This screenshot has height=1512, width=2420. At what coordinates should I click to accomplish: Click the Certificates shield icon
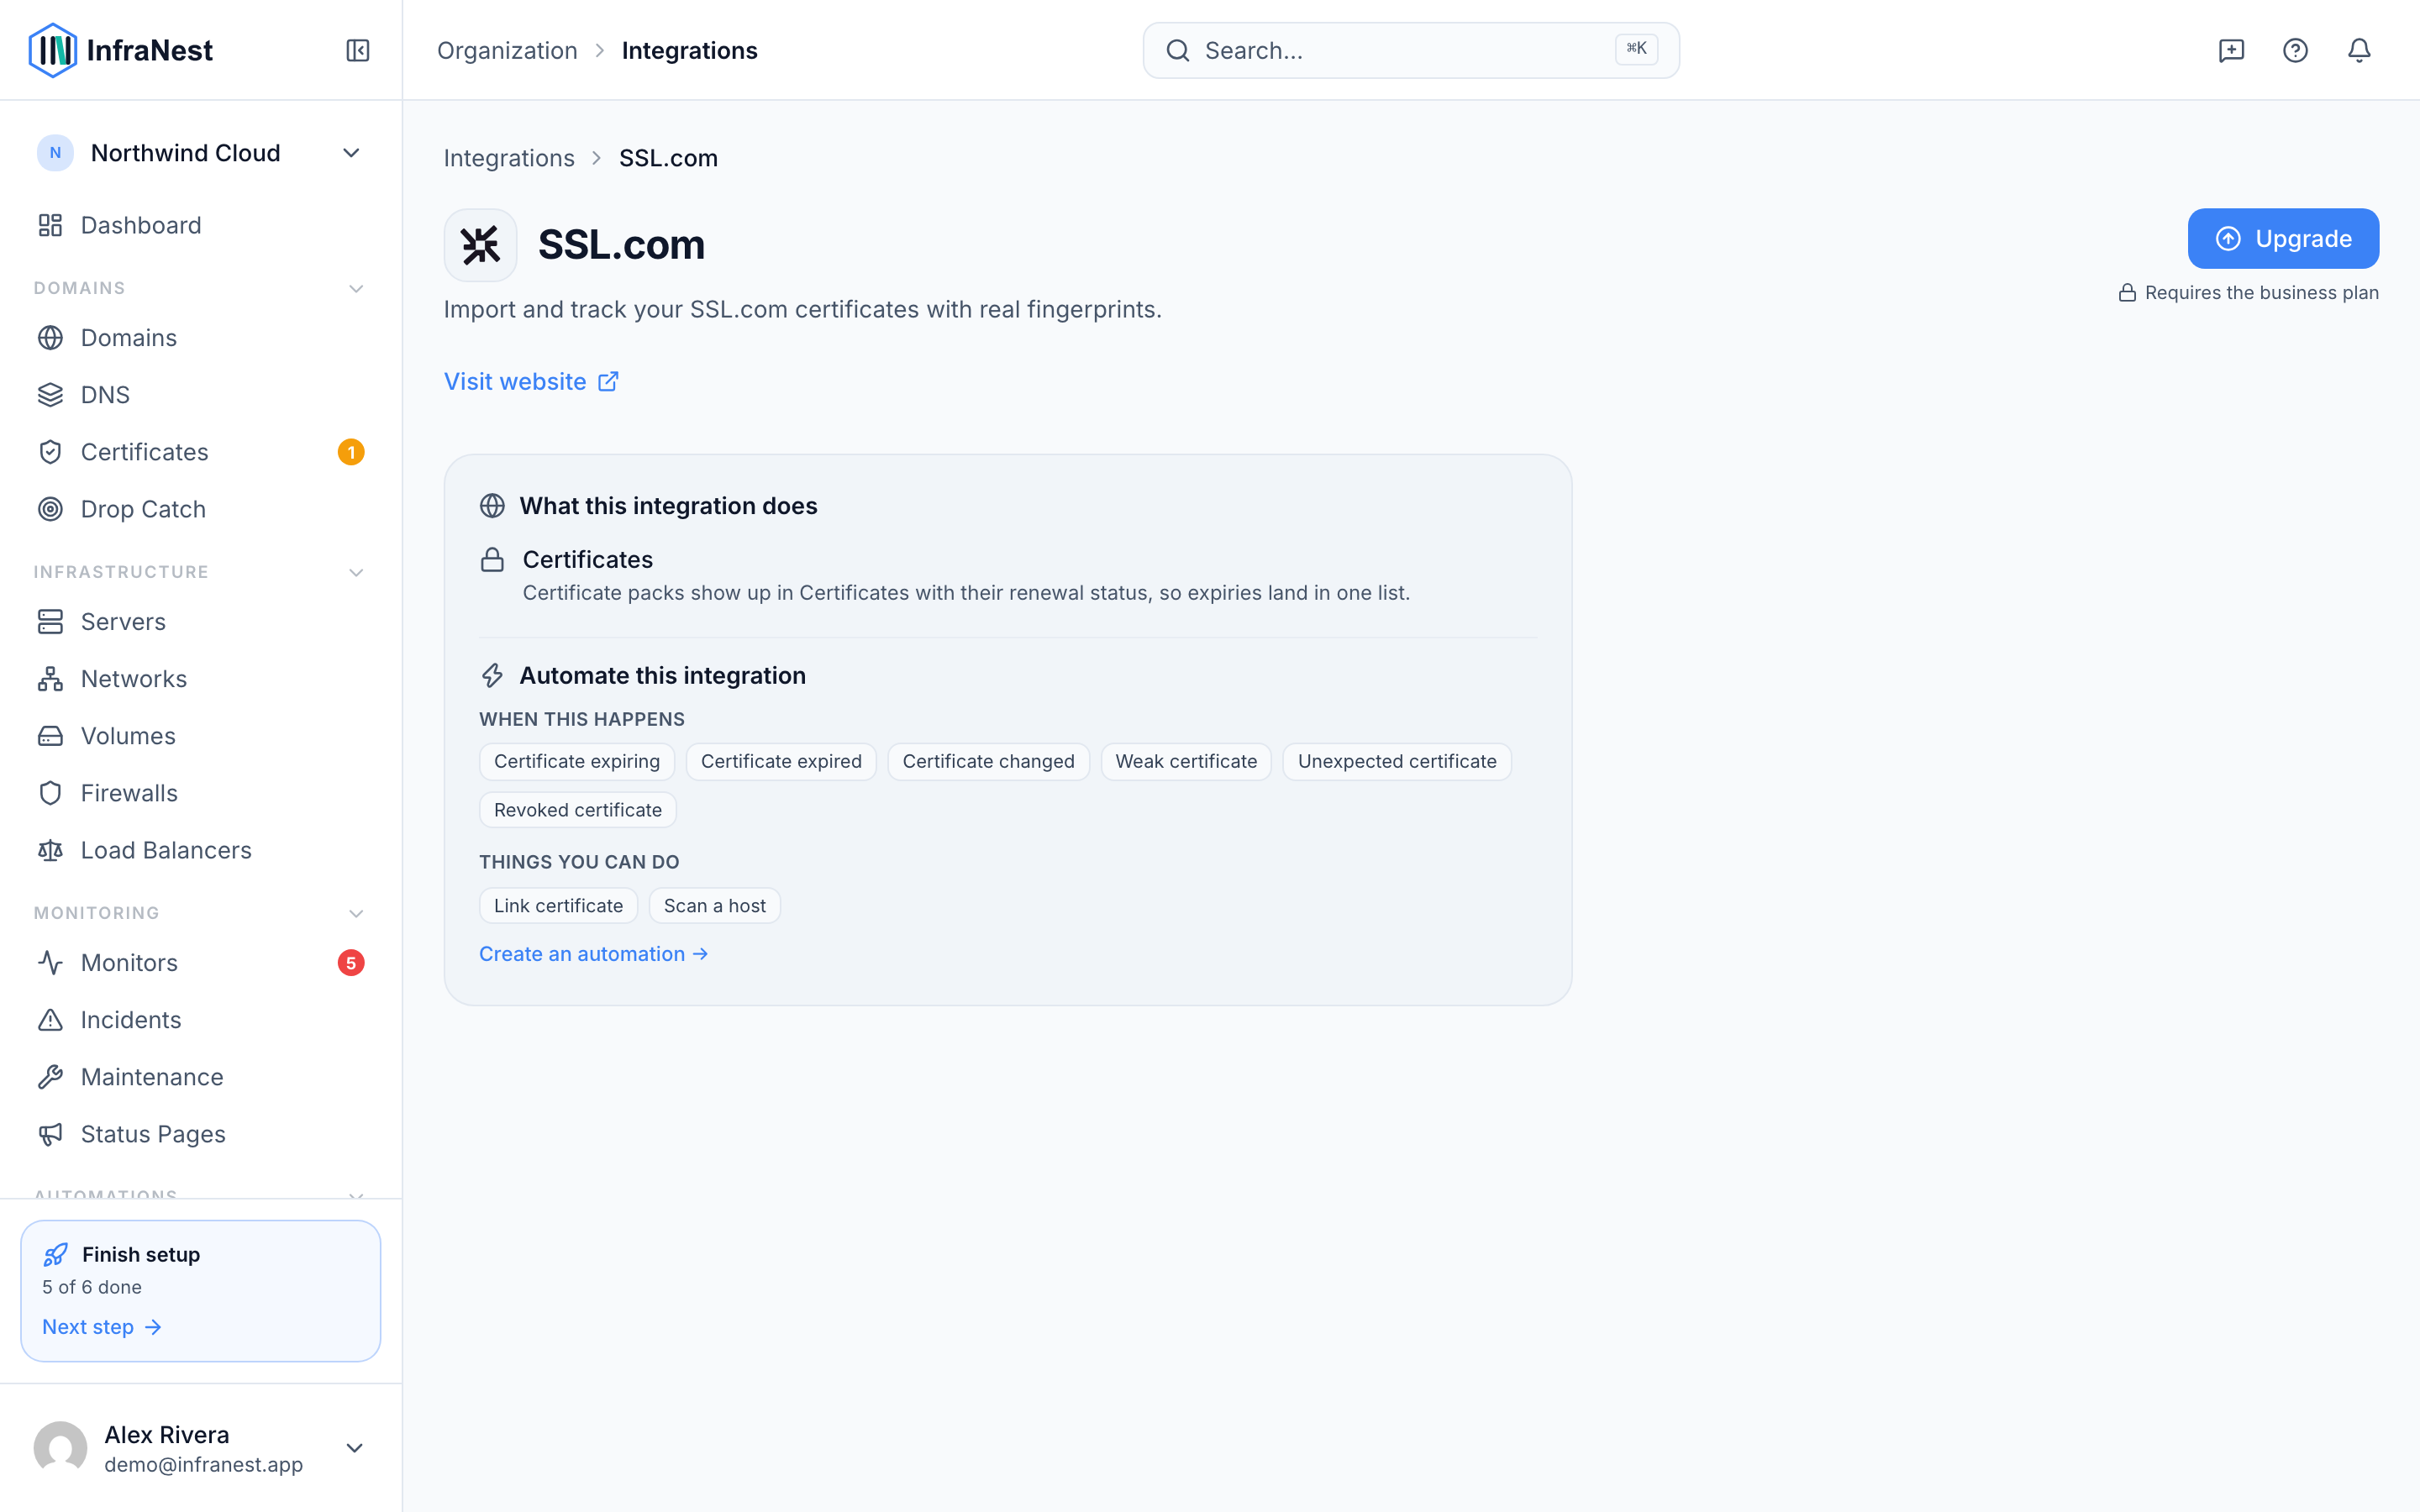[50, 452]
